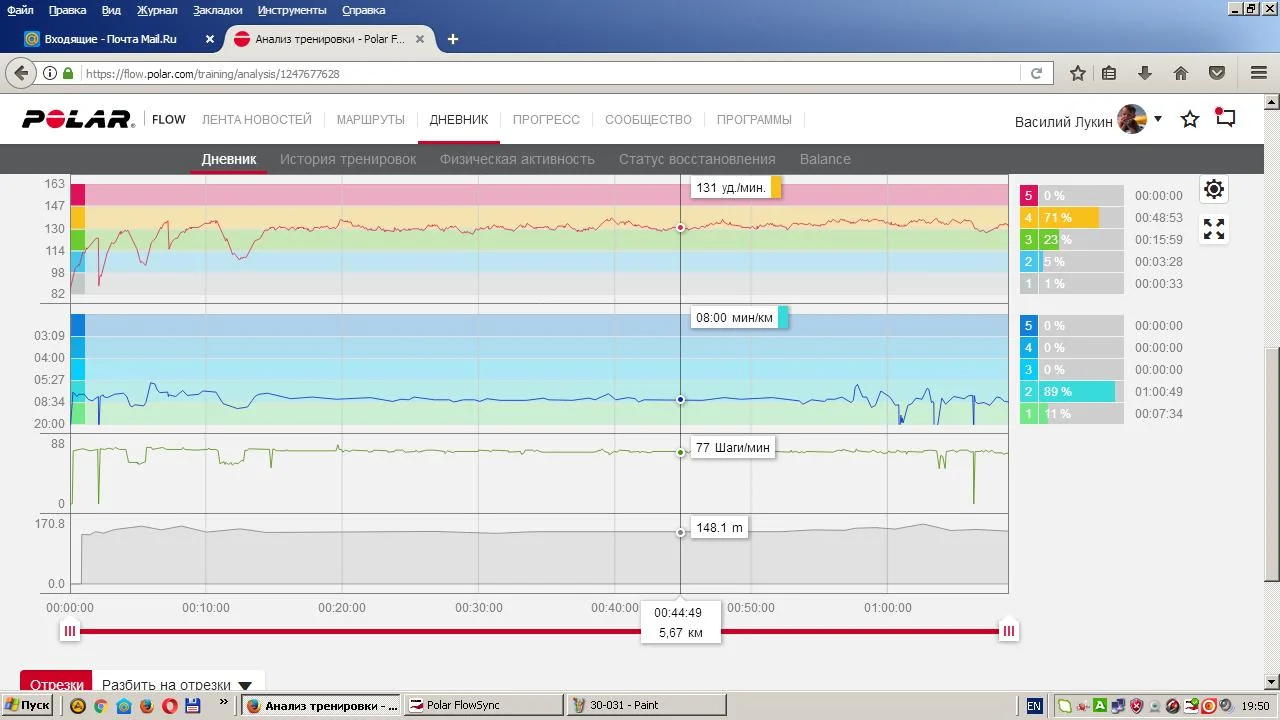Click the Polar logo

78,120
